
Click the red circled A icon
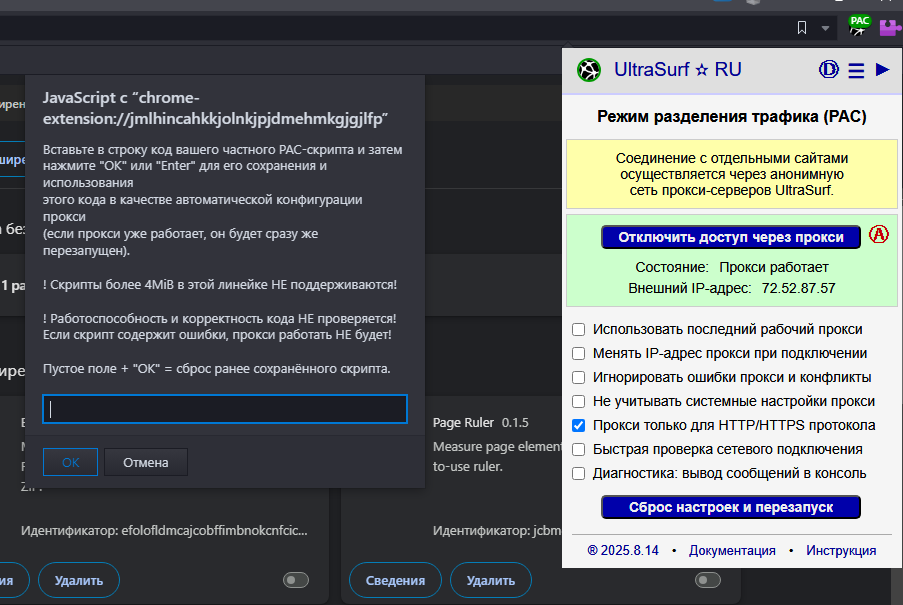(879, 234)
